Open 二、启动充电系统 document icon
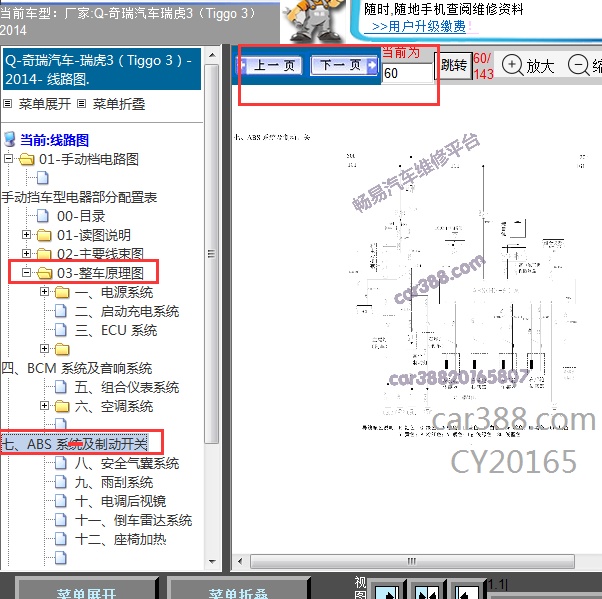Screen dimensions: 602x599 click(61, 311)
